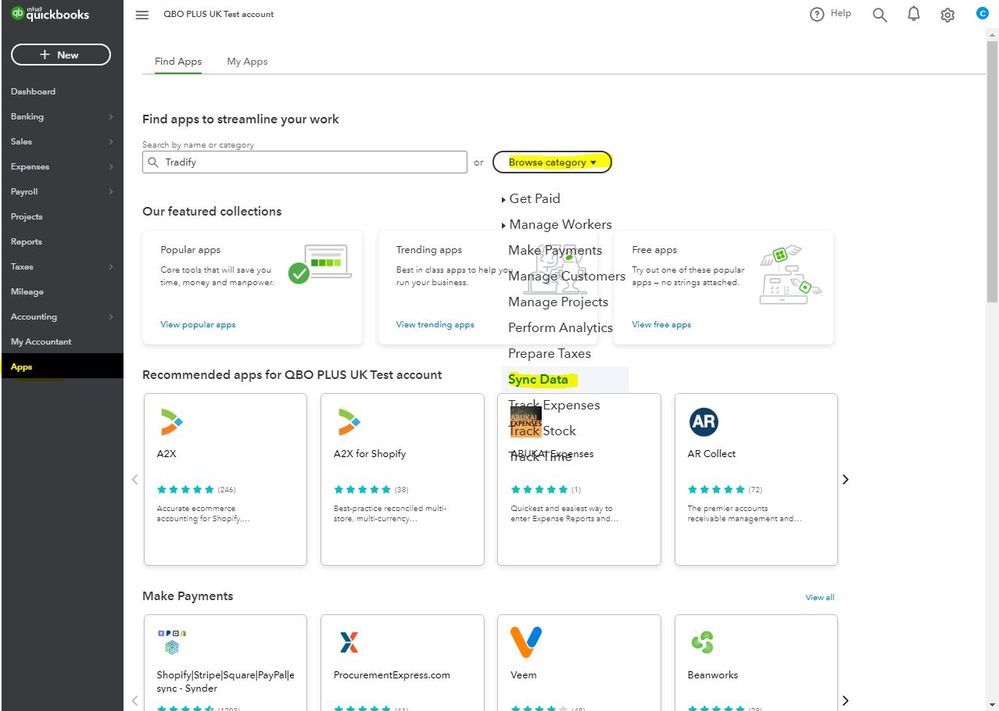
Task: Show next Make Payments apps arrow
Action: pyautogui.click(x=845, y=700)
